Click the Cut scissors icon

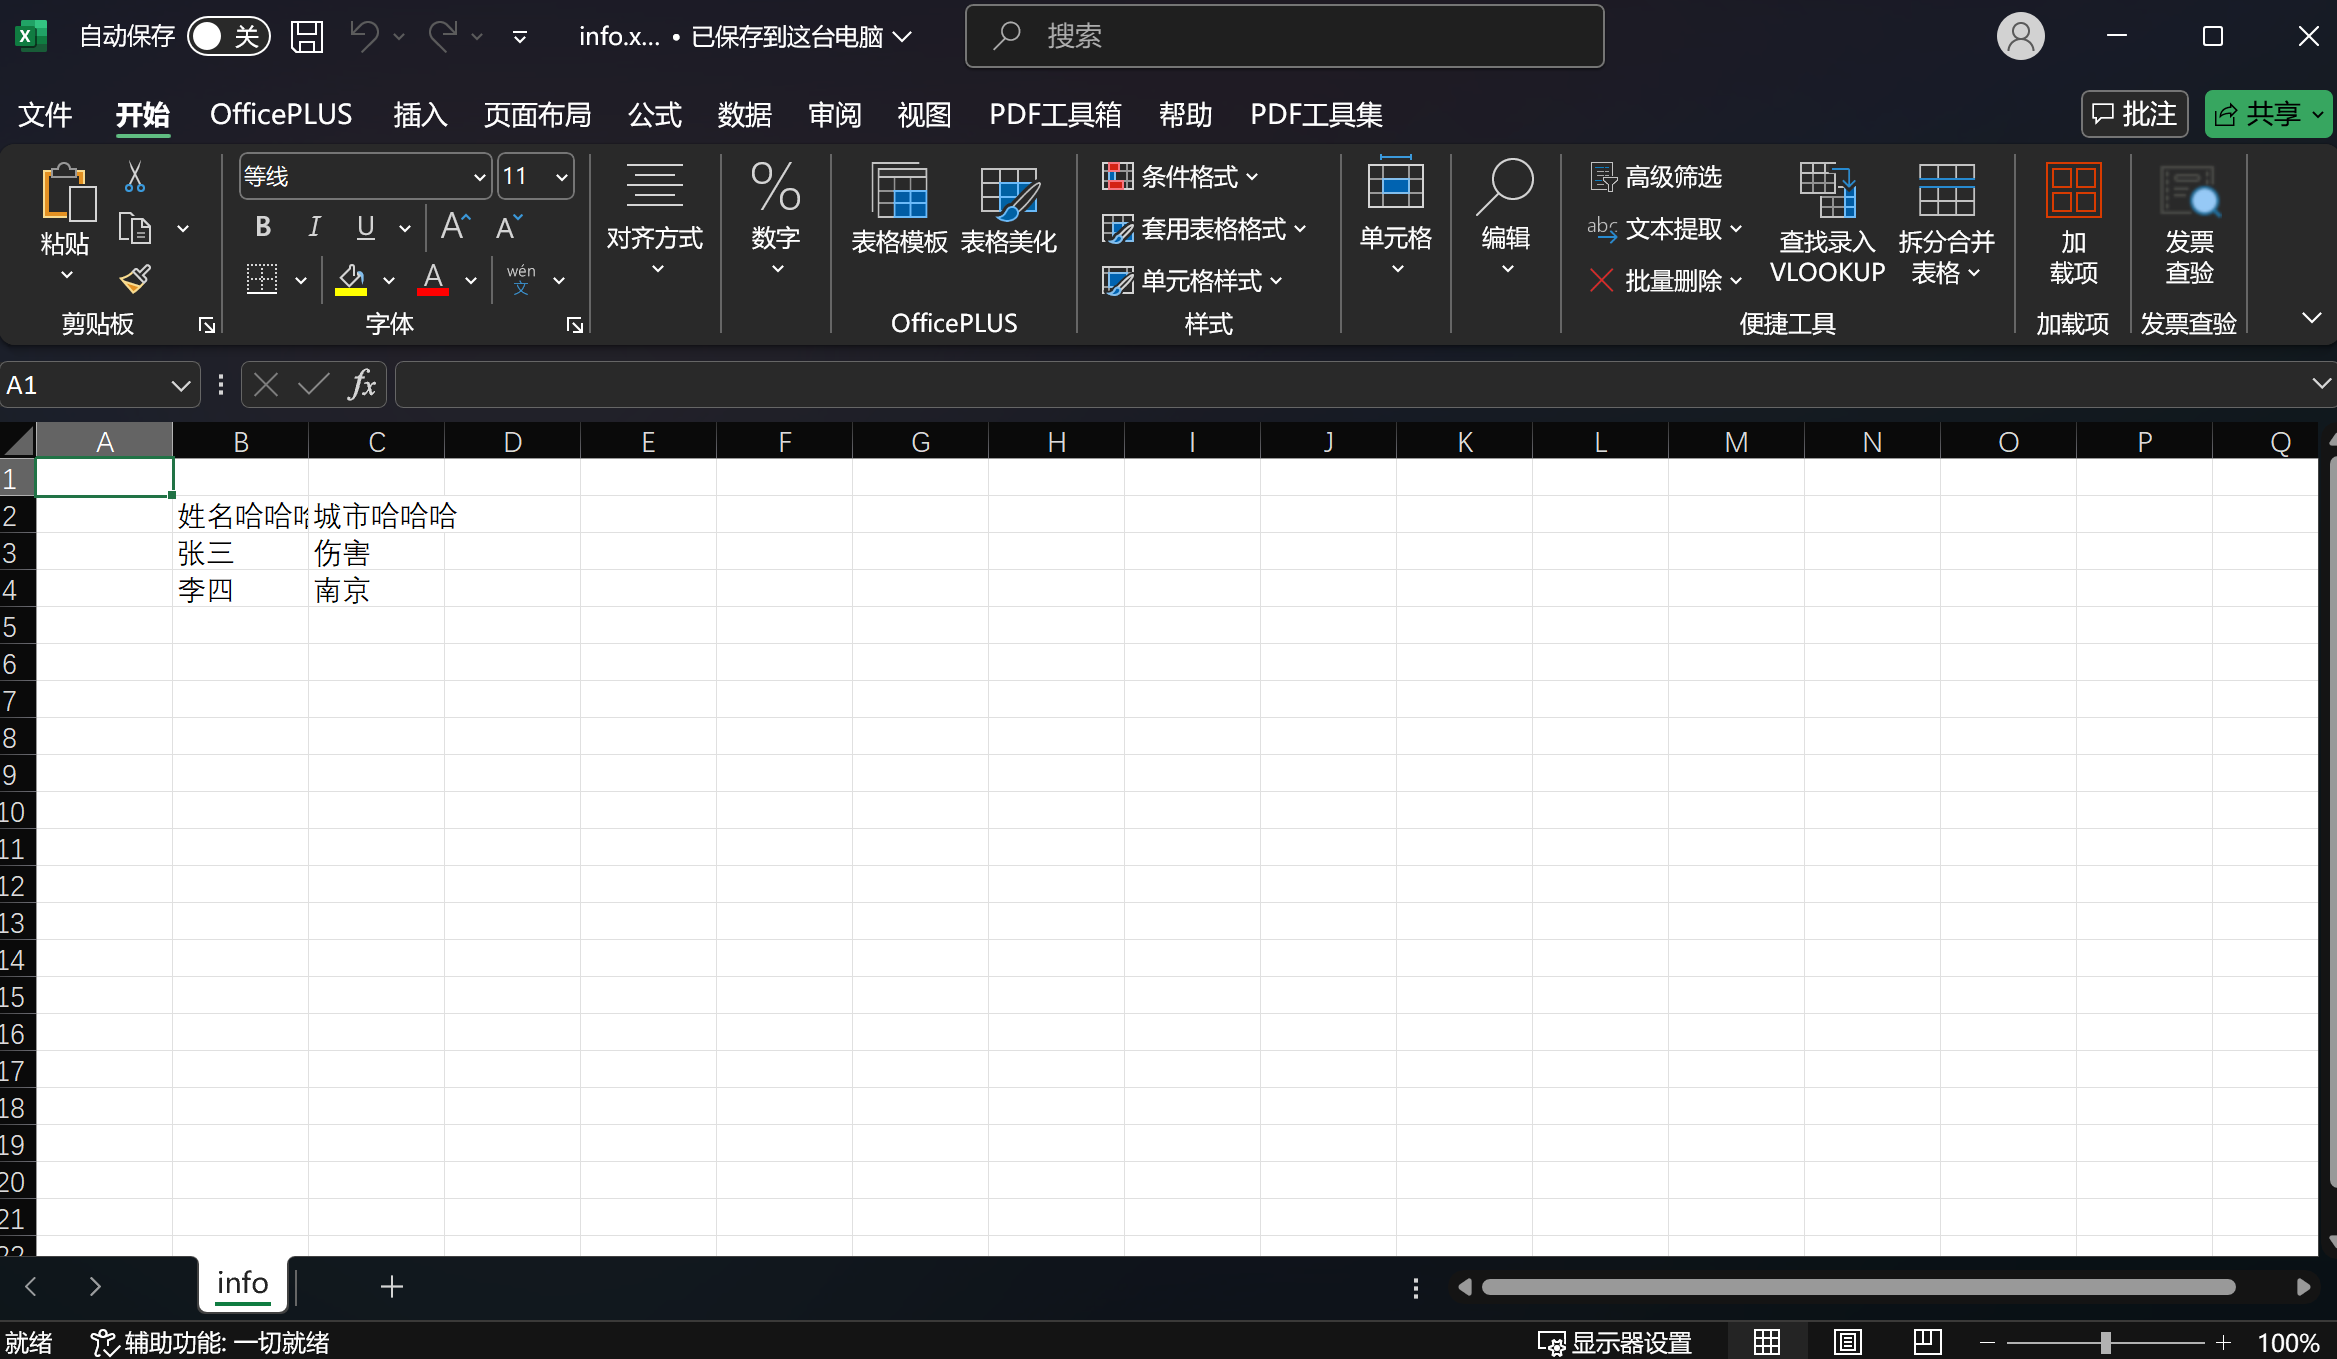[135, 177]
